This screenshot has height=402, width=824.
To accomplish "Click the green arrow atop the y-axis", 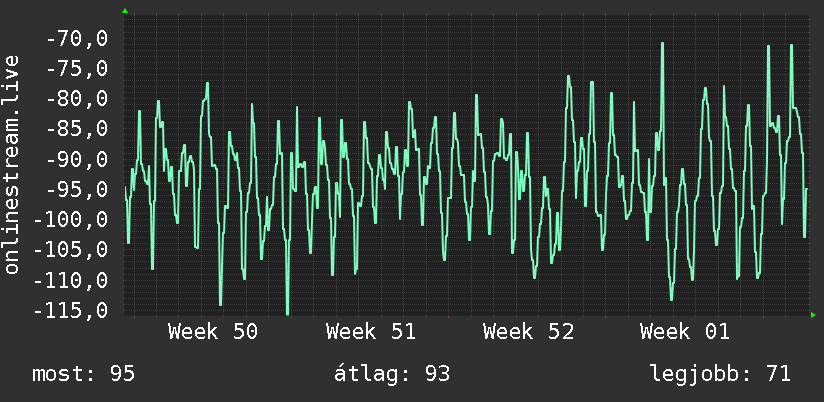I will 125,11.
